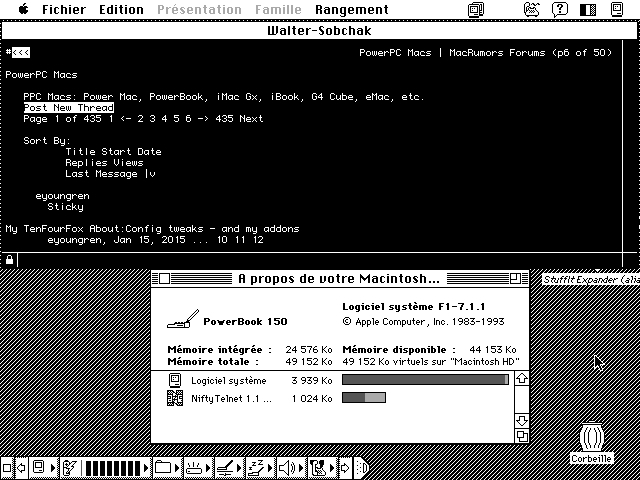Image resolution: width=640 pixels, height=480 pixels.
Task: Expand the File Sharing module arrow
Action: tap(177, 467)
